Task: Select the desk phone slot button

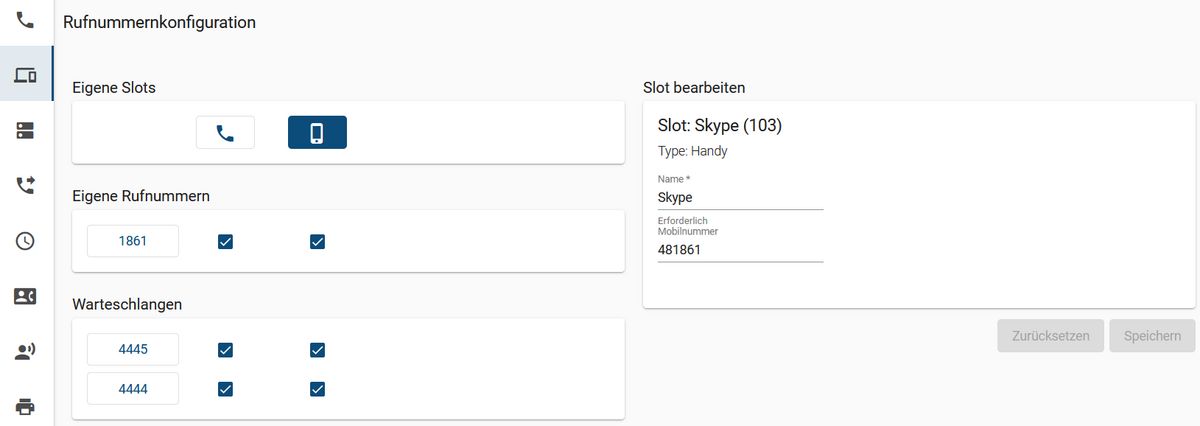Action: (x=225, y=132)
